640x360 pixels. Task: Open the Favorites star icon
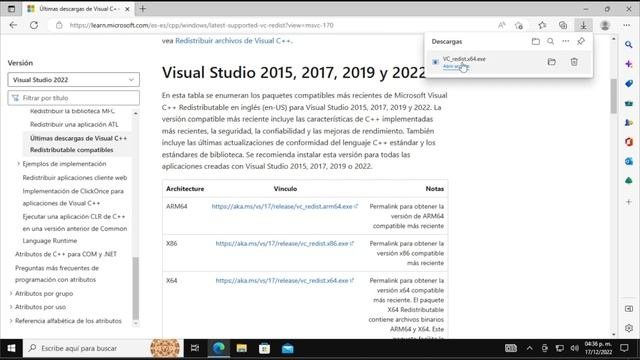542,25
